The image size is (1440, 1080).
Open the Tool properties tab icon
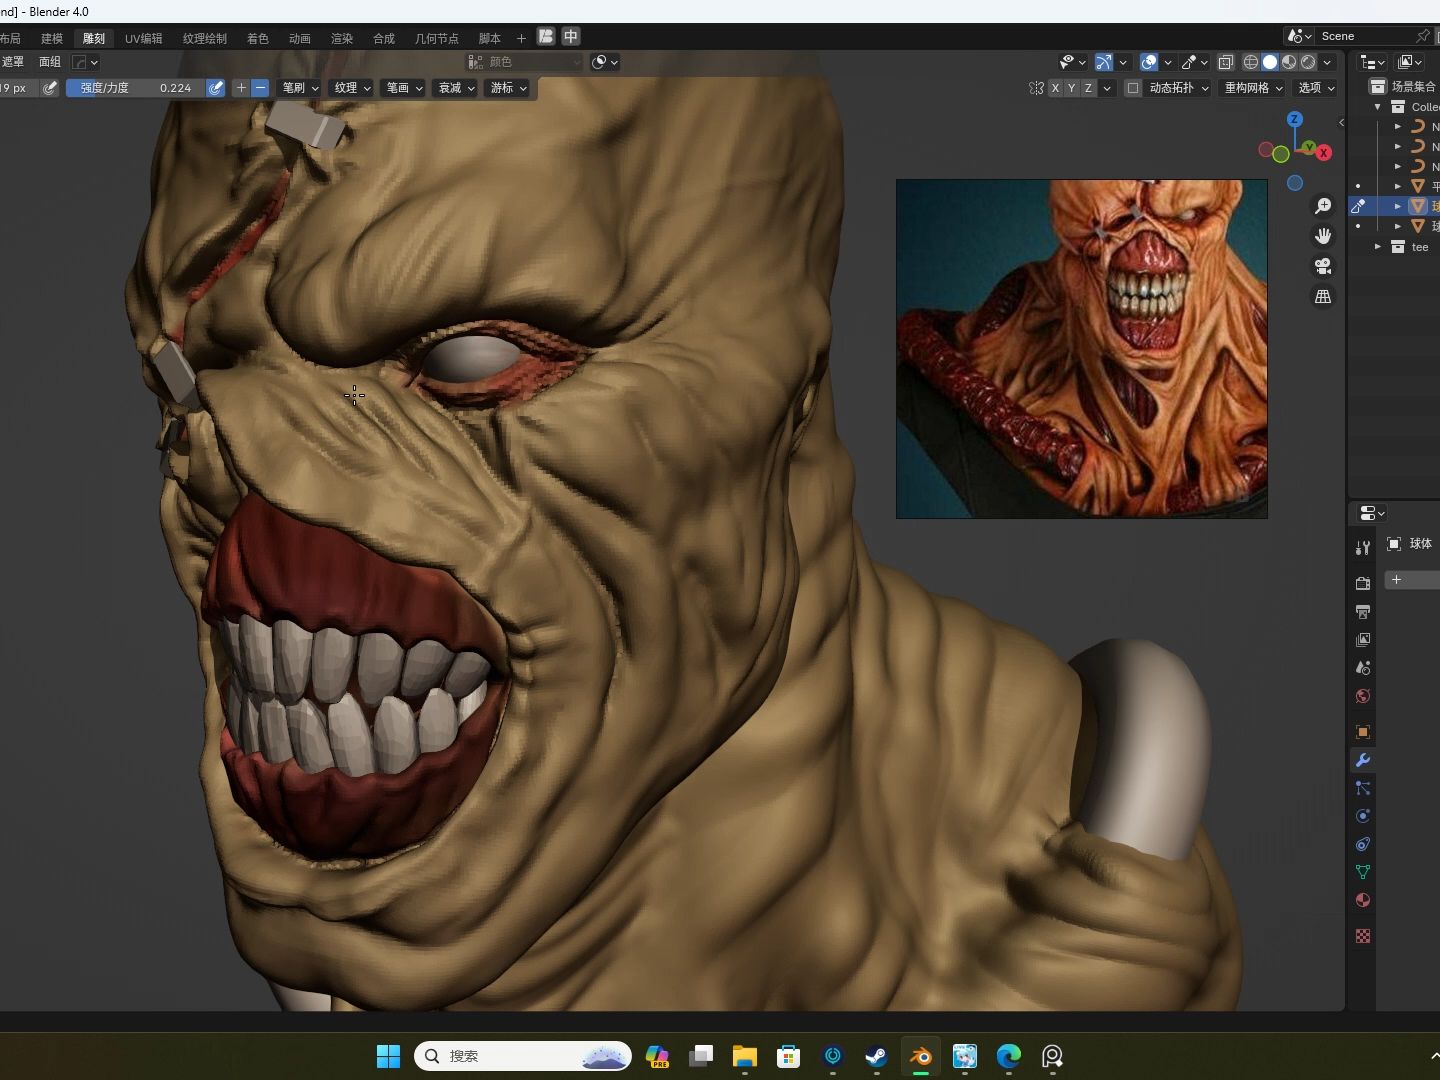[x=1363, y=548]
